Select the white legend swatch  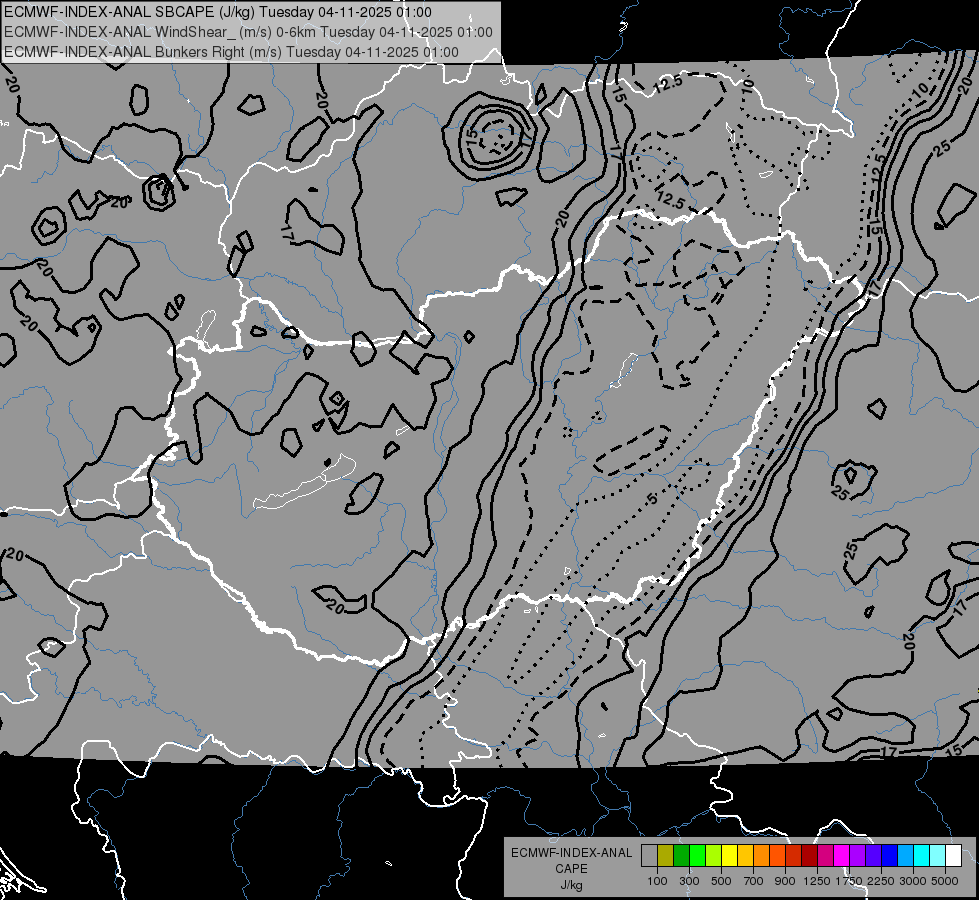(x=953, y=855)
